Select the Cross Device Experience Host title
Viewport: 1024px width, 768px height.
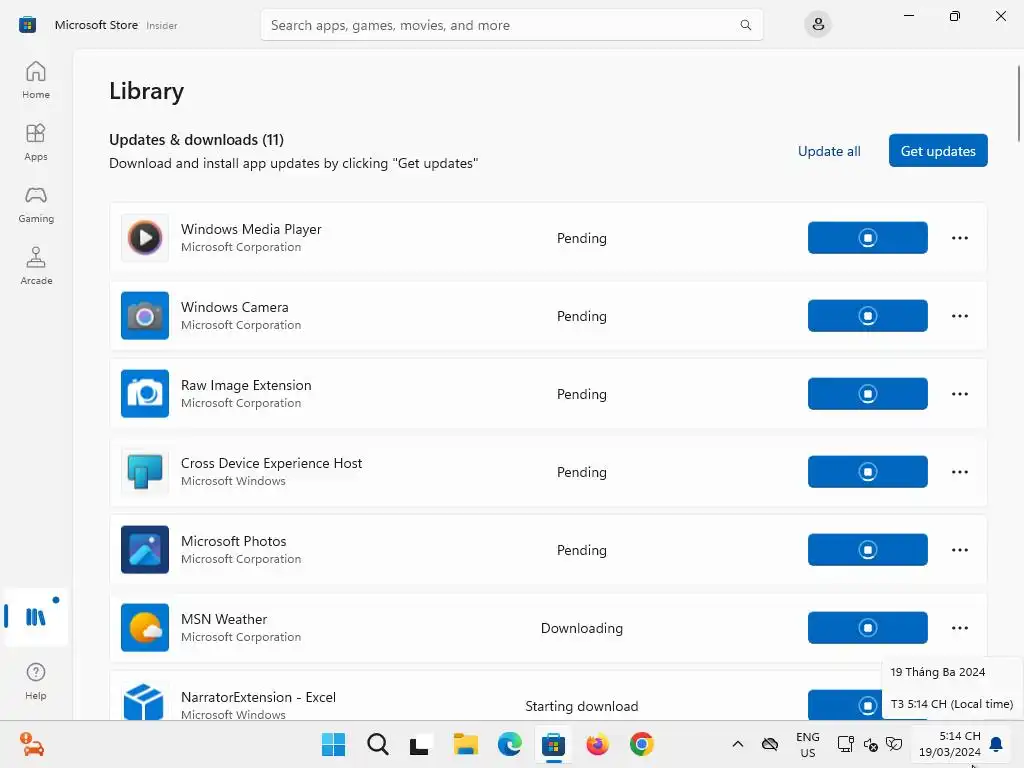(x=271, y=463)
